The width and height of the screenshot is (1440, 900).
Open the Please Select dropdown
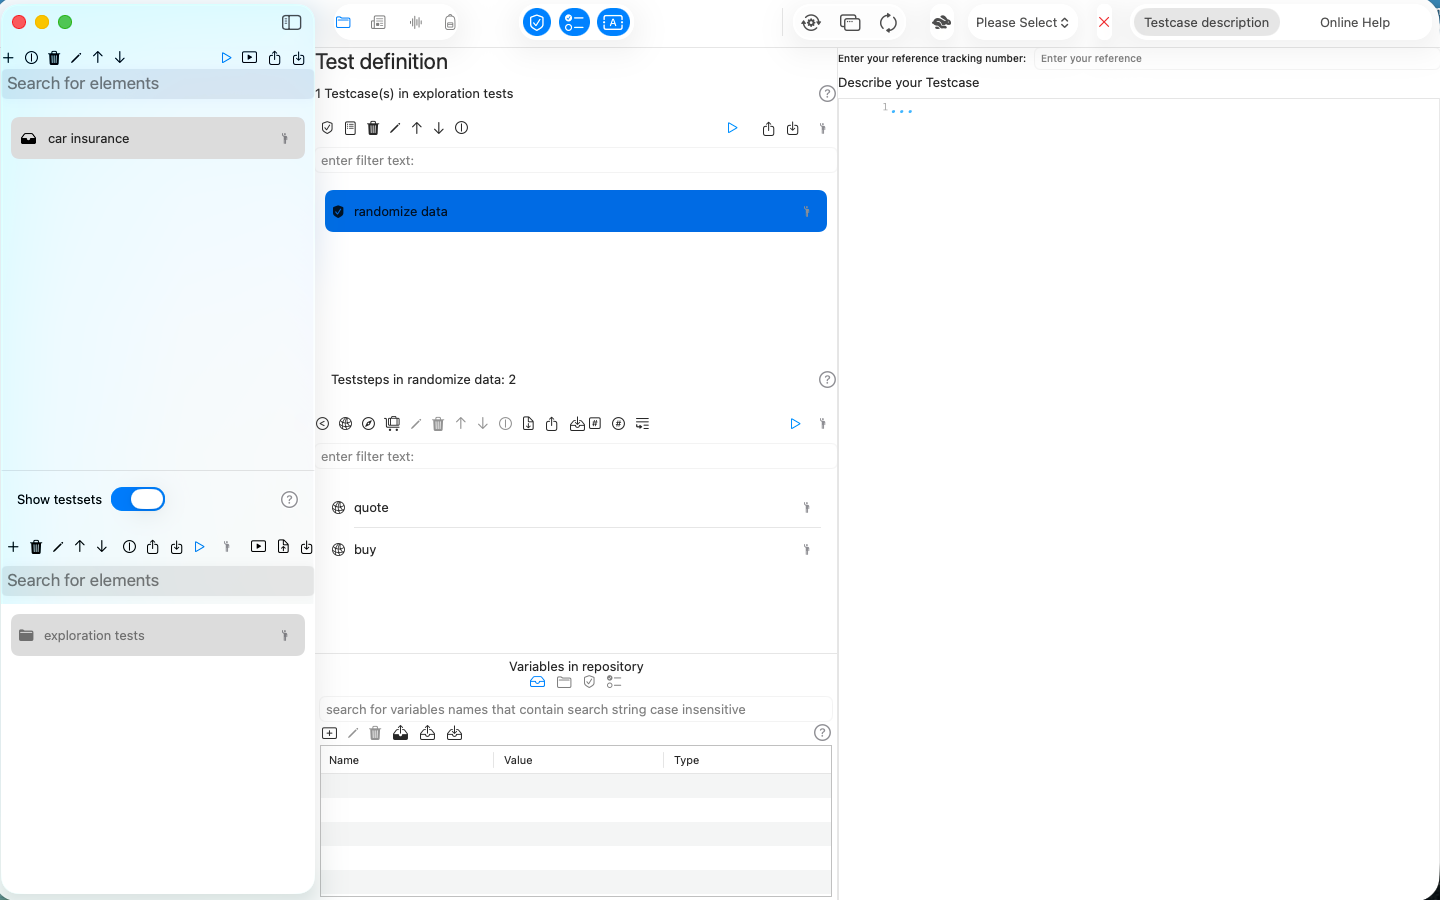pyautogui.click(x=1022, y=22)
